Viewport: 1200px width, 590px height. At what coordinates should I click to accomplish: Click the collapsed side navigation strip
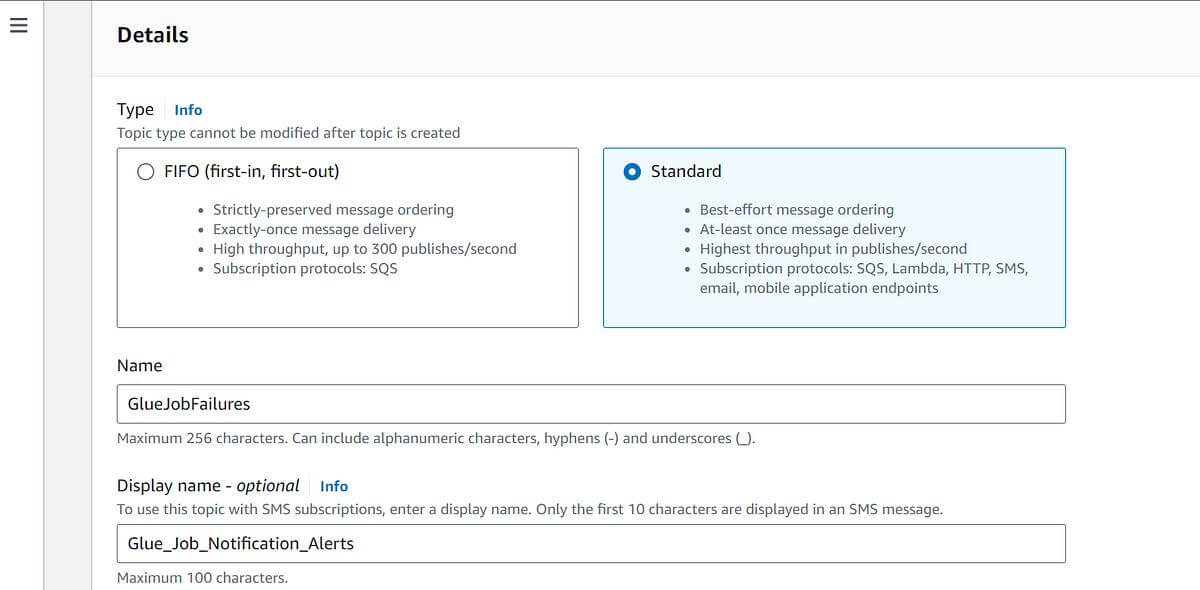(68, 295)
